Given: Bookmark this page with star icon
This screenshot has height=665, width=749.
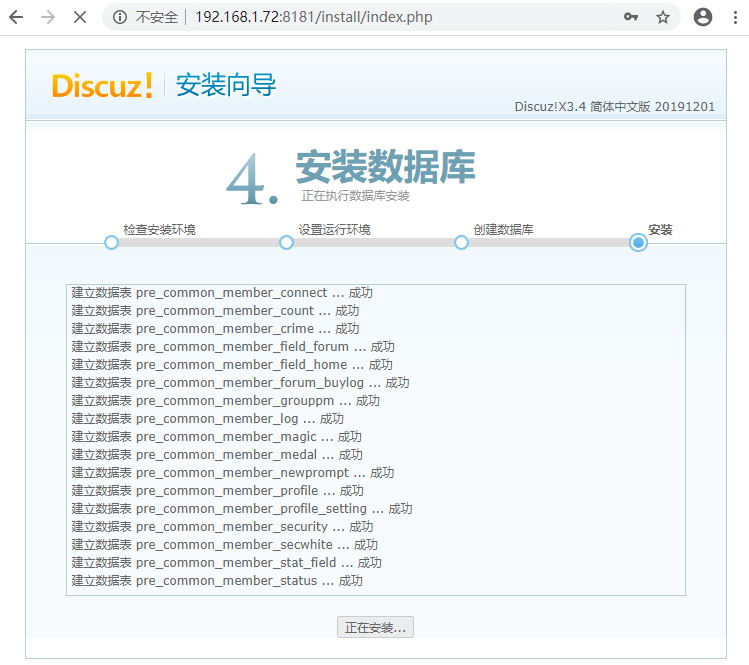Looking at the screenshot, I should (662, 17).
